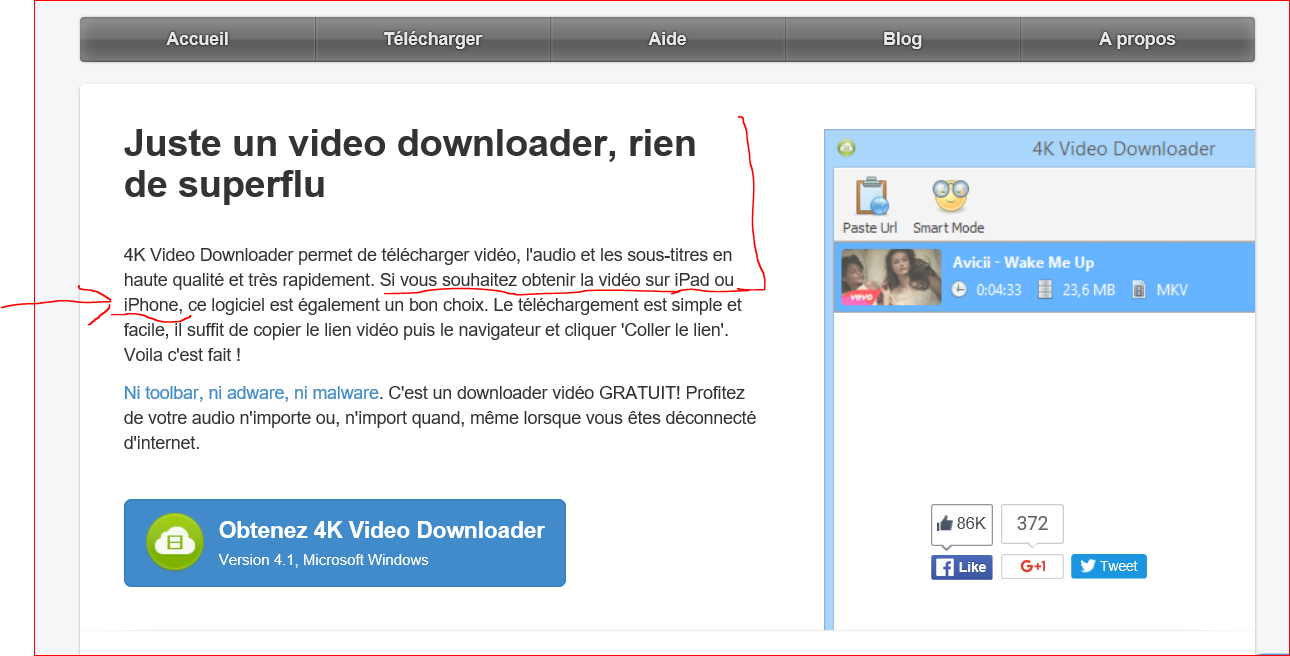Click the Facebook Like button
The image size is (1290, 656).
point(962,567)
